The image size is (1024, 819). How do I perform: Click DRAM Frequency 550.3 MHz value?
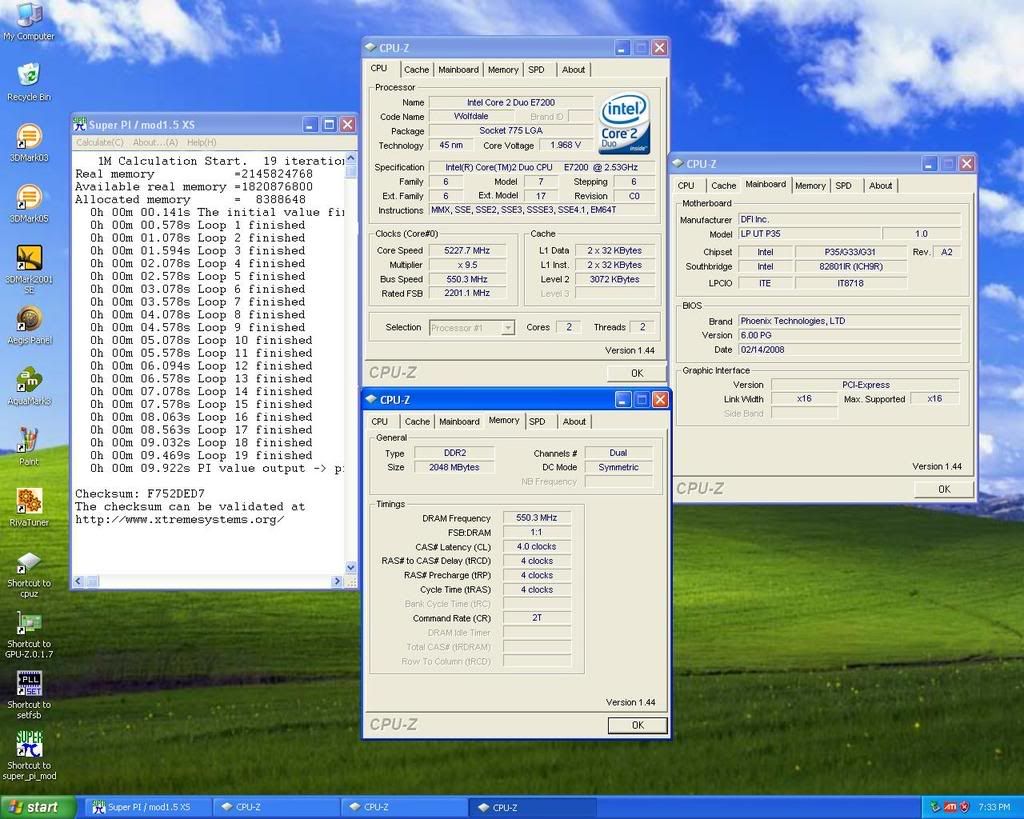coord(536,518)
